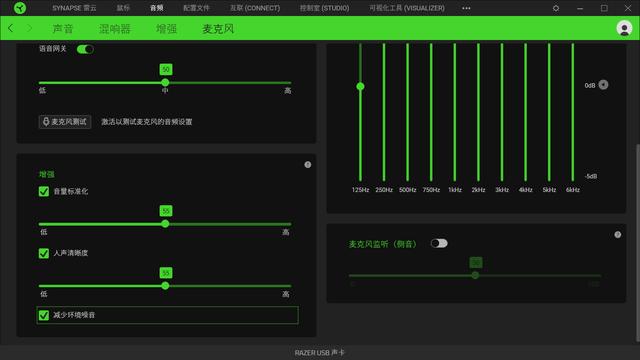Click the 1kHz equalizer band bar

455,112
